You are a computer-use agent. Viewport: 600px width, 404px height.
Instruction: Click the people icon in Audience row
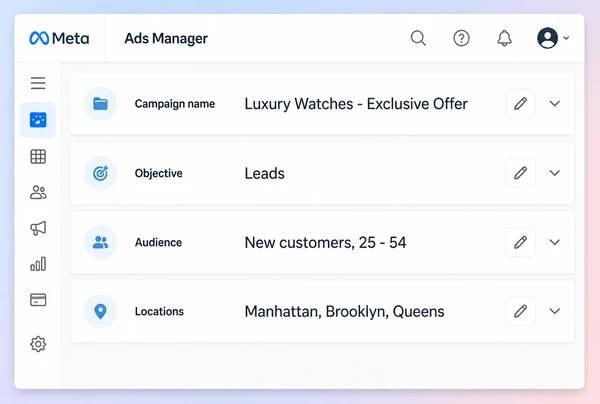[x=100, y=242]
